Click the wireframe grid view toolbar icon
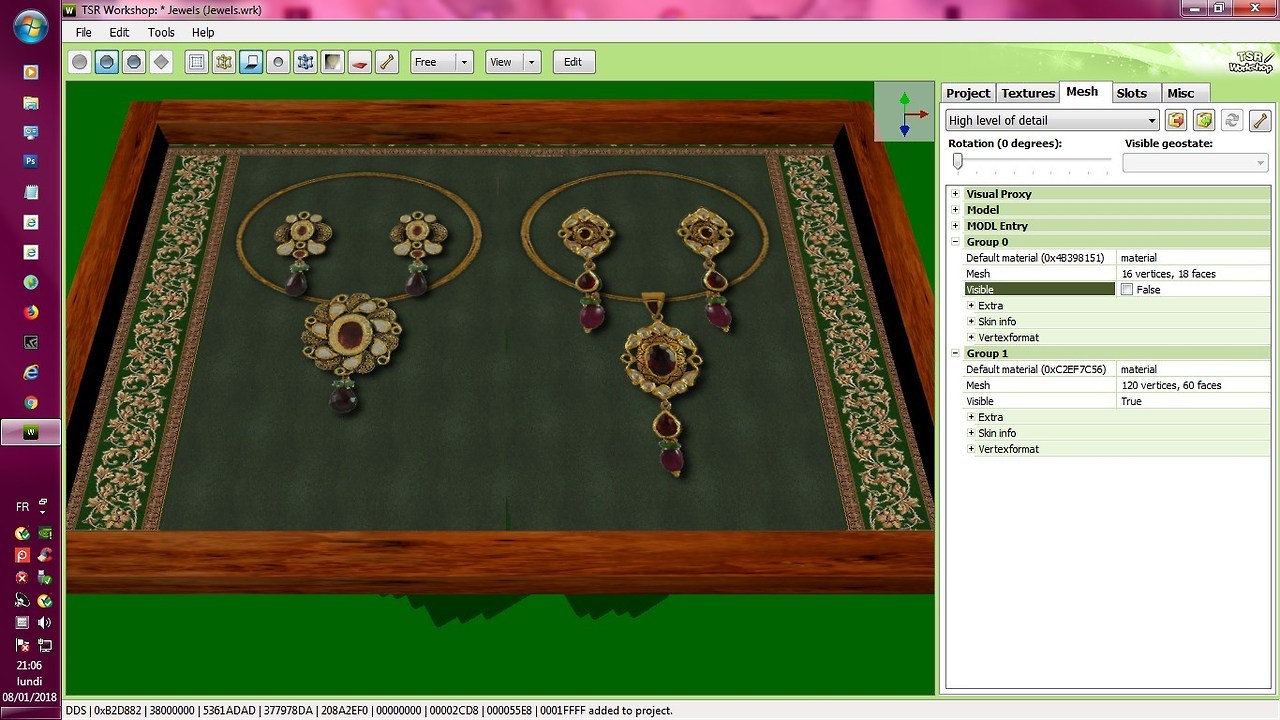The image size is (1280, 720). (197, 62)
